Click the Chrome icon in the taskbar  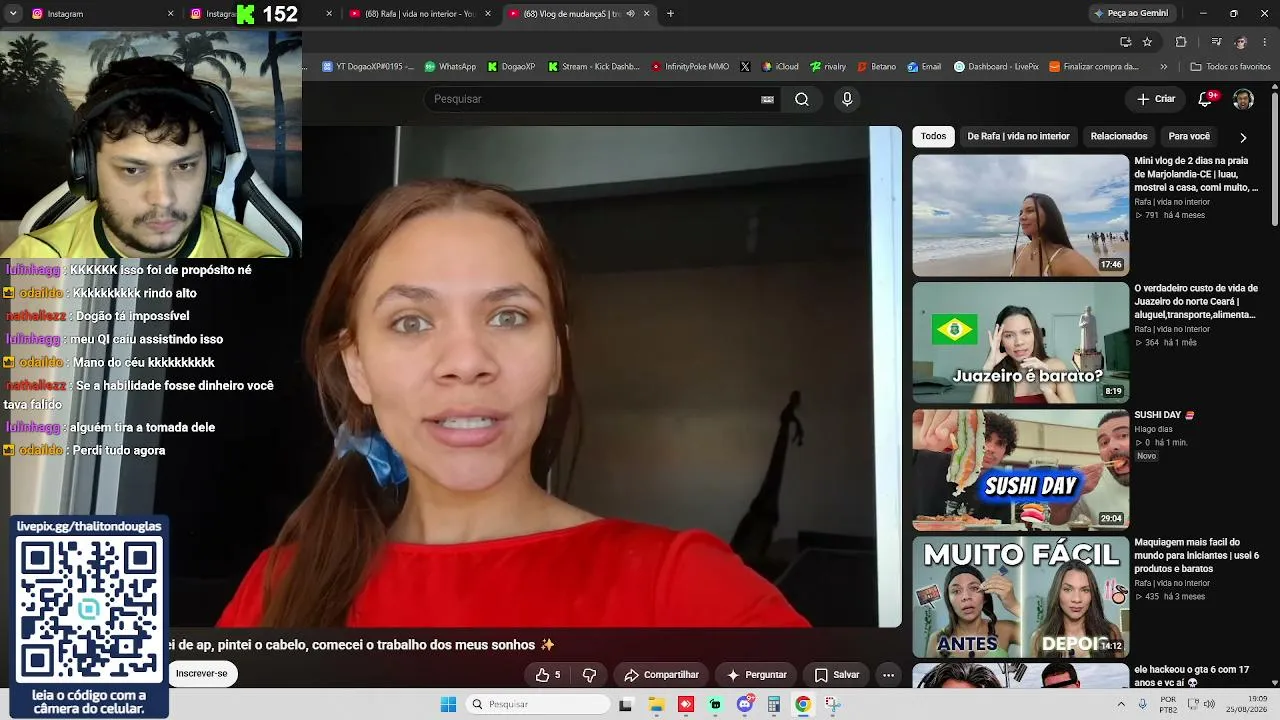[802, 704]
